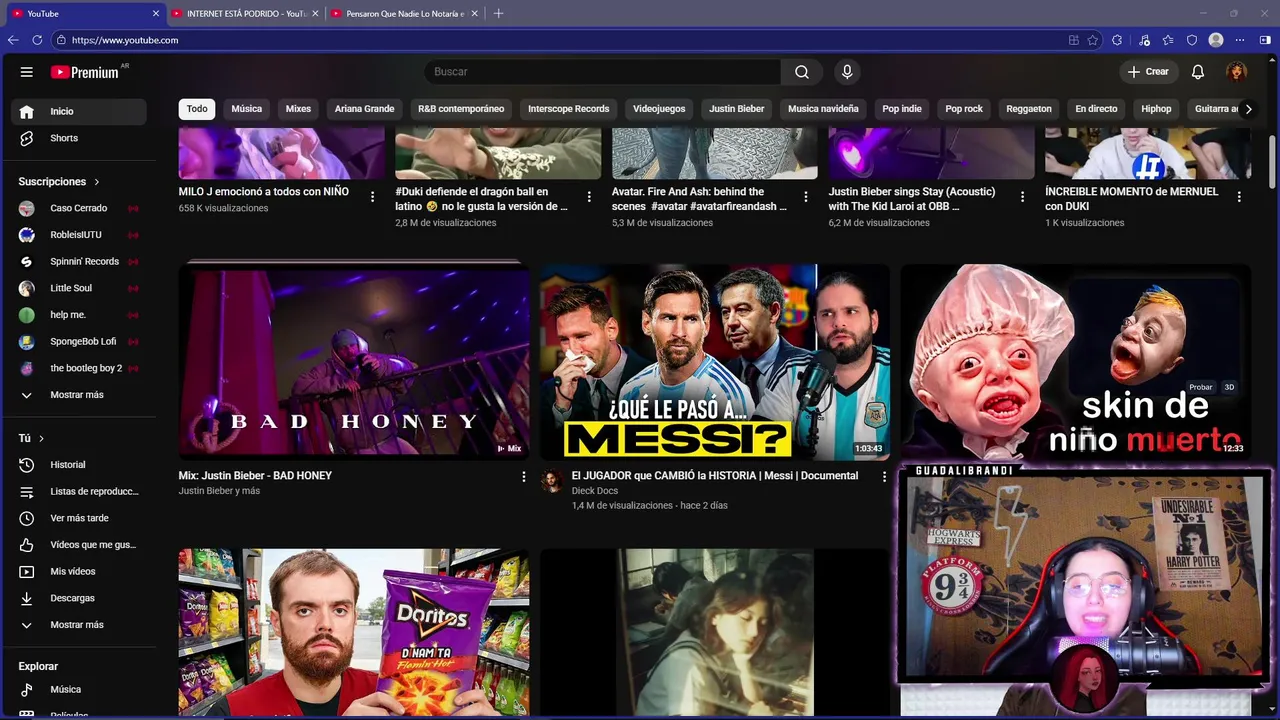The image size is (1280, 720).
Task: Open the notifications bell
Action: click(x=1198, y=72)
